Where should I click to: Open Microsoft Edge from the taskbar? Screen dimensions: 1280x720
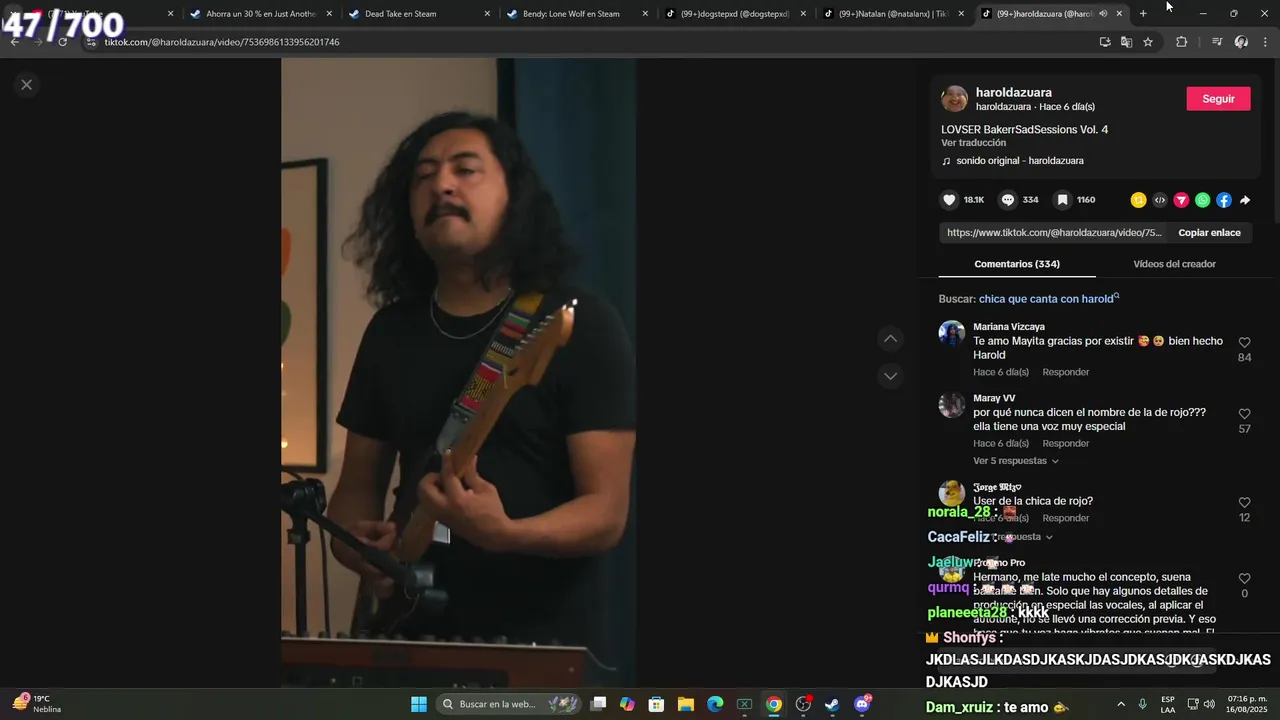coord(715,704)
